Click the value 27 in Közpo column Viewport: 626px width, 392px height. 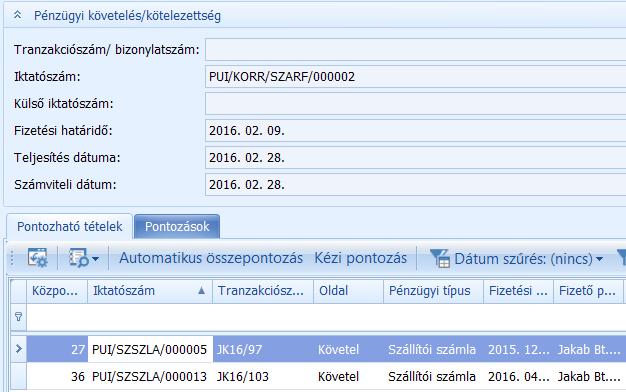[78, 350]
